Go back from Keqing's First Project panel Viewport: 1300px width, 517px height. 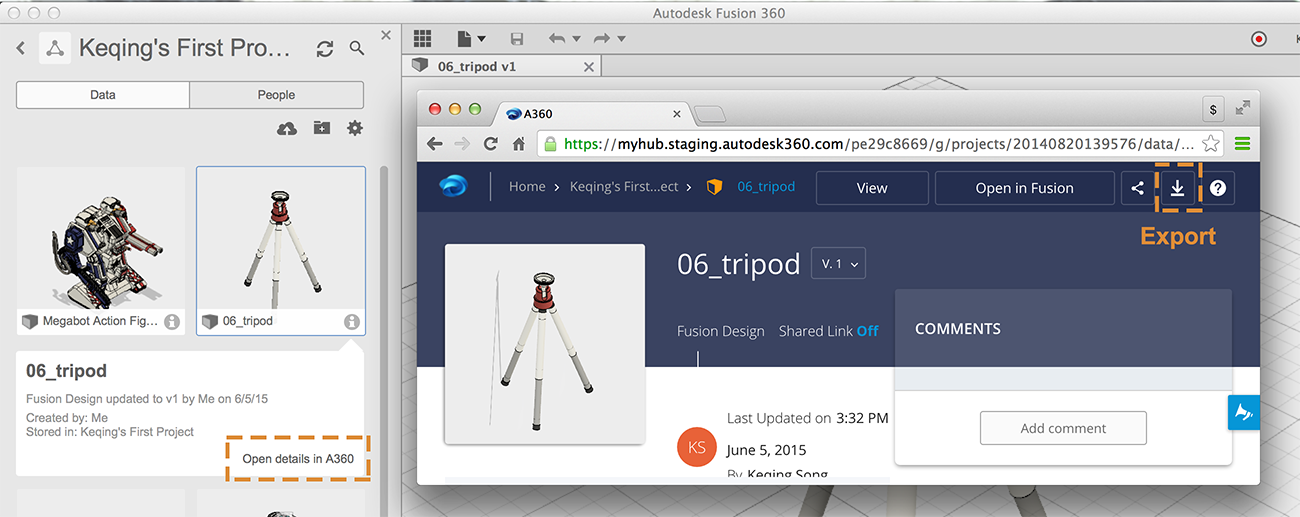pos(21,48)
